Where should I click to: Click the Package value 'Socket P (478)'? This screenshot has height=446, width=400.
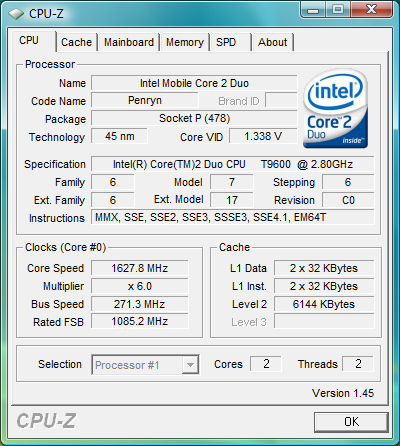194,118
